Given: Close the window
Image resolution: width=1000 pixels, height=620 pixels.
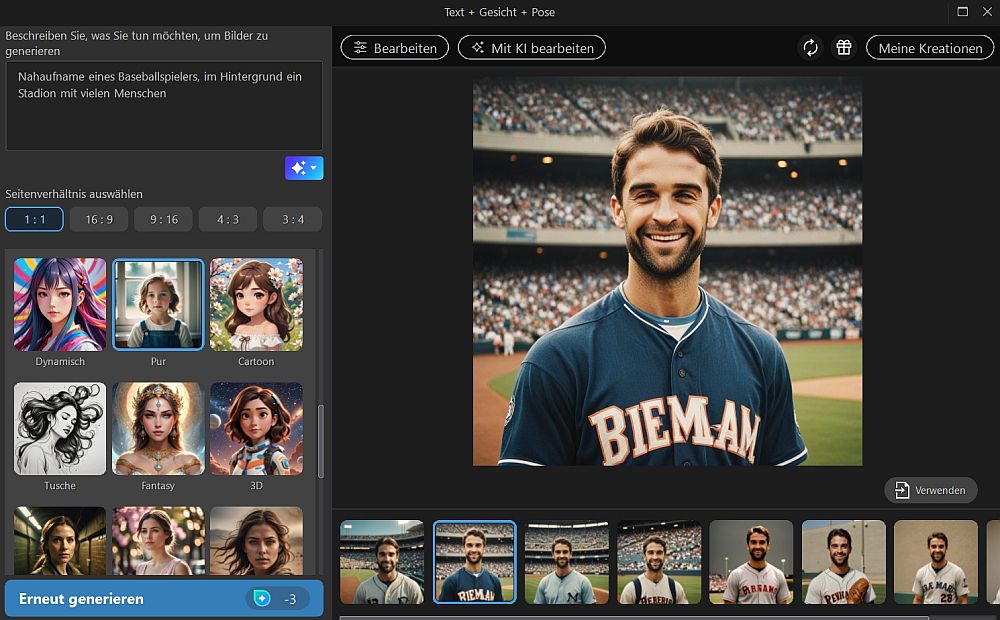Looking at the screenshot, I should point(987,11).
